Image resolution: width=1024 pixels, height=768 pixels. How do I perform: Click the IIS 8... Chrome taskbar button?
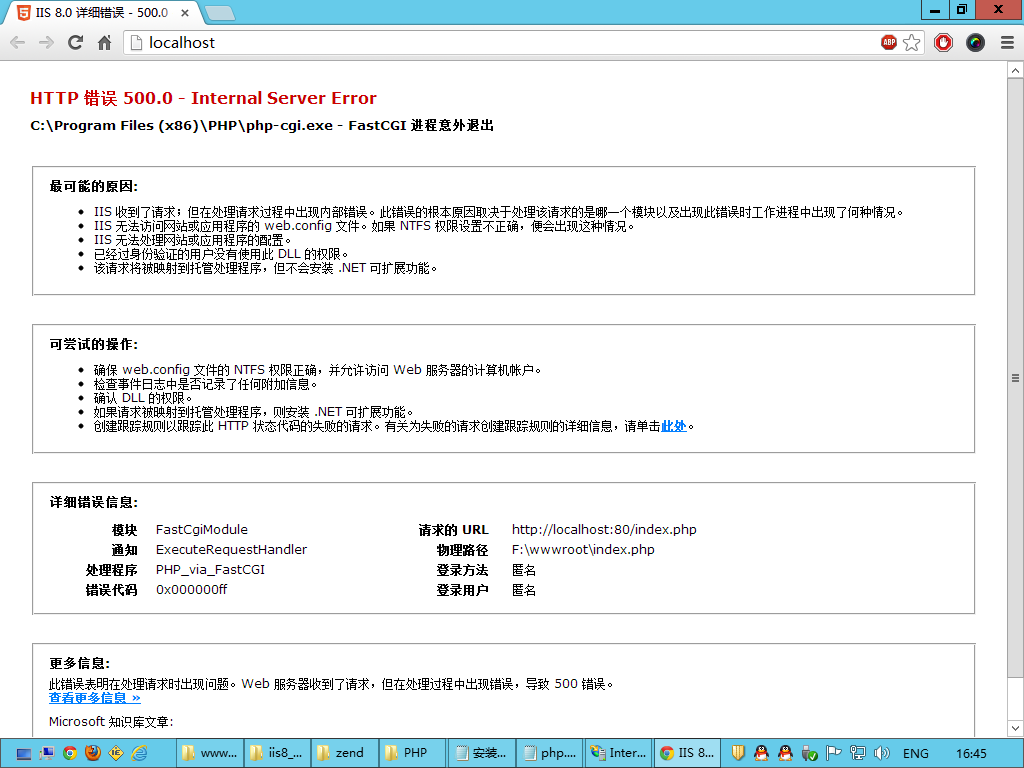click(x=687, y=753)
